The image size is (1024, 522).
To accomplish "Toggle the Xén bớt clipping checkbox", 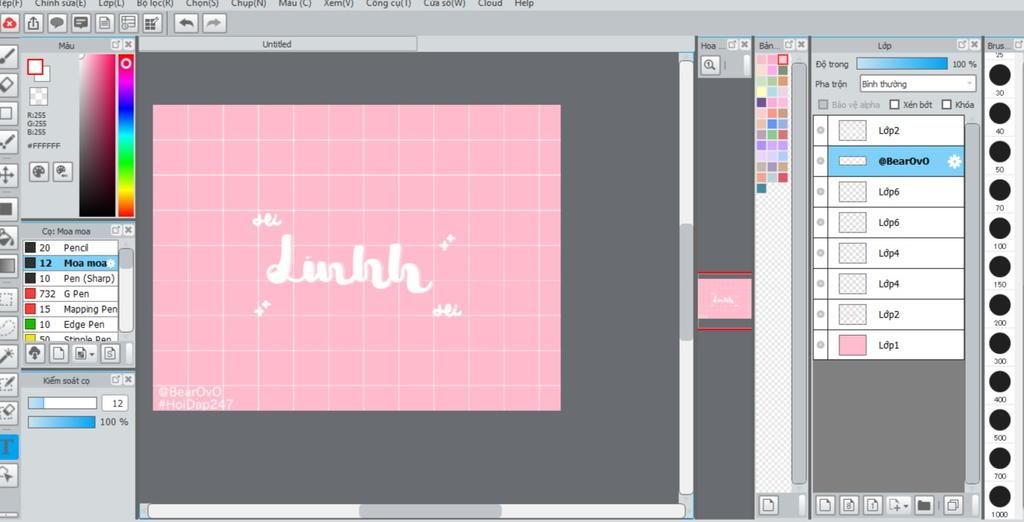I will point(895,105).
